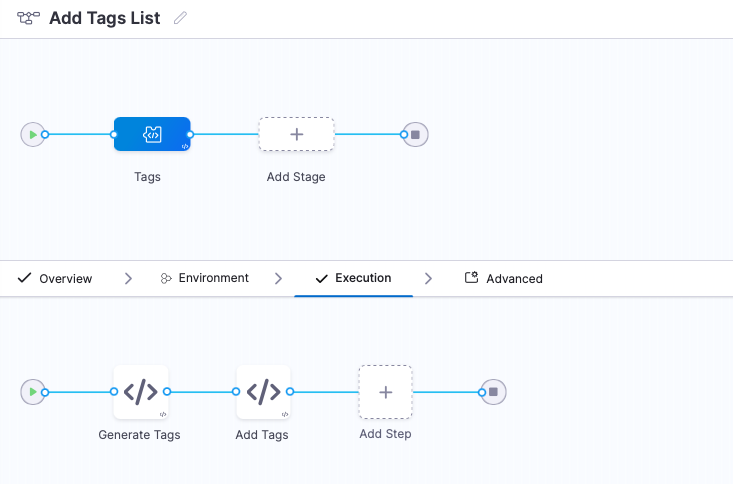Click the chevron after the Environment tab

(x=278, y=279)
